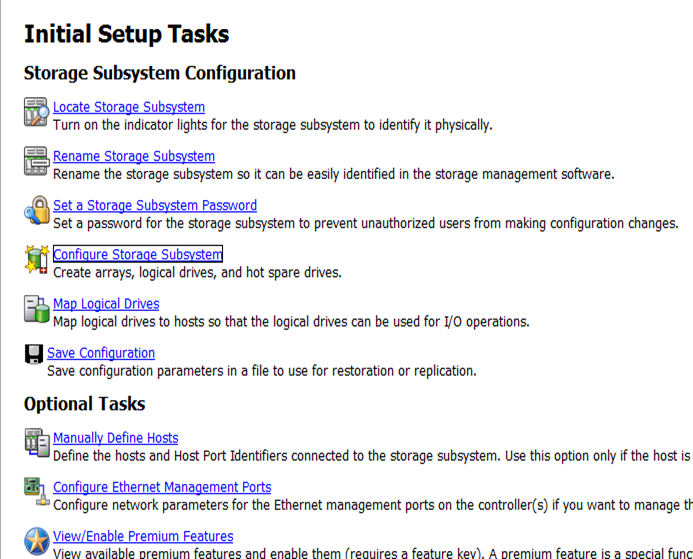This screenshot has height=559, width=693.
Task: Click the Storage Subsystem Configuration heading
Action: coord(160,73)
